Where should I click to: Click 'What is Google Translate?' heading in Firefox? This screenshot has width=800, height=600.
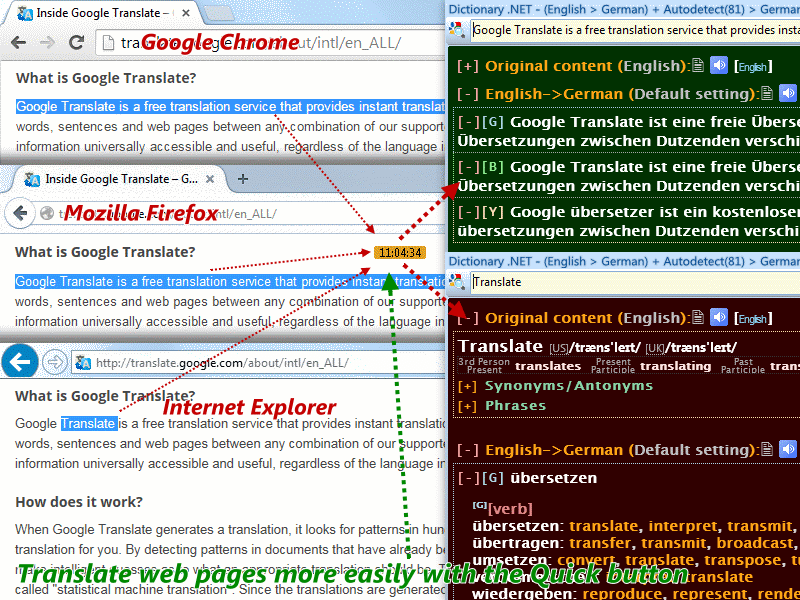(105, 252)
